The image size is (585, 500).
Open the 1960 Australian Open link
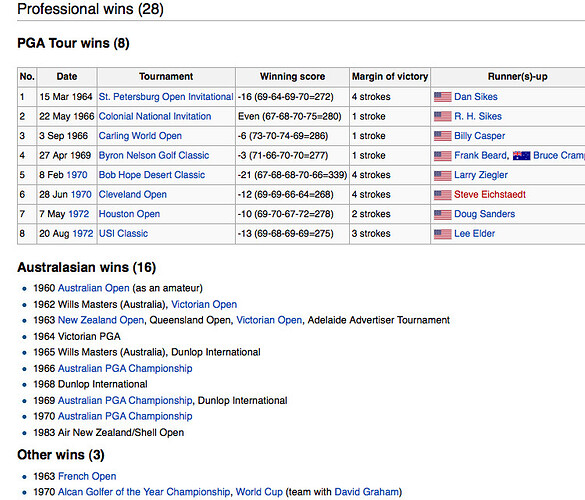94,288
